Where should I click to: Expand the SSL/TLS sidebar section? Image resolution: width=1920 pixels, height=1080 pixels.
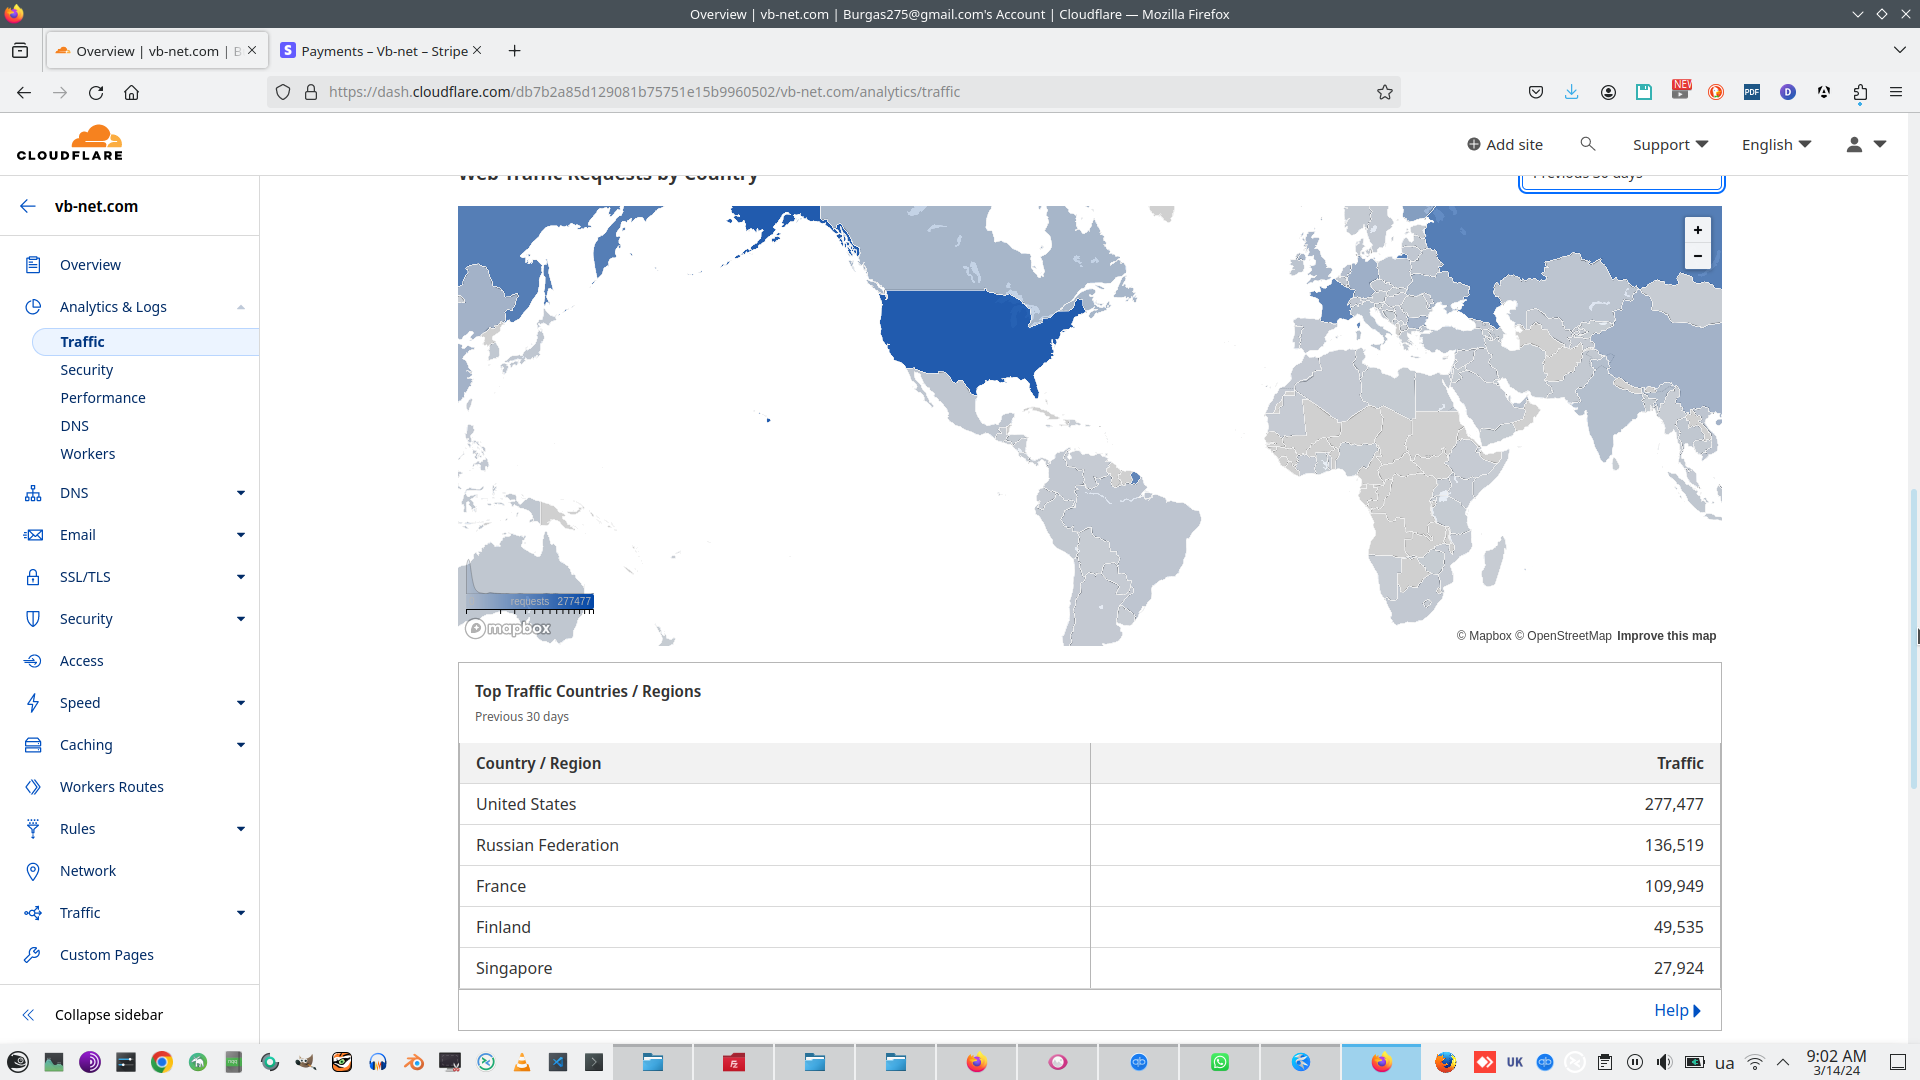point(241,577)
